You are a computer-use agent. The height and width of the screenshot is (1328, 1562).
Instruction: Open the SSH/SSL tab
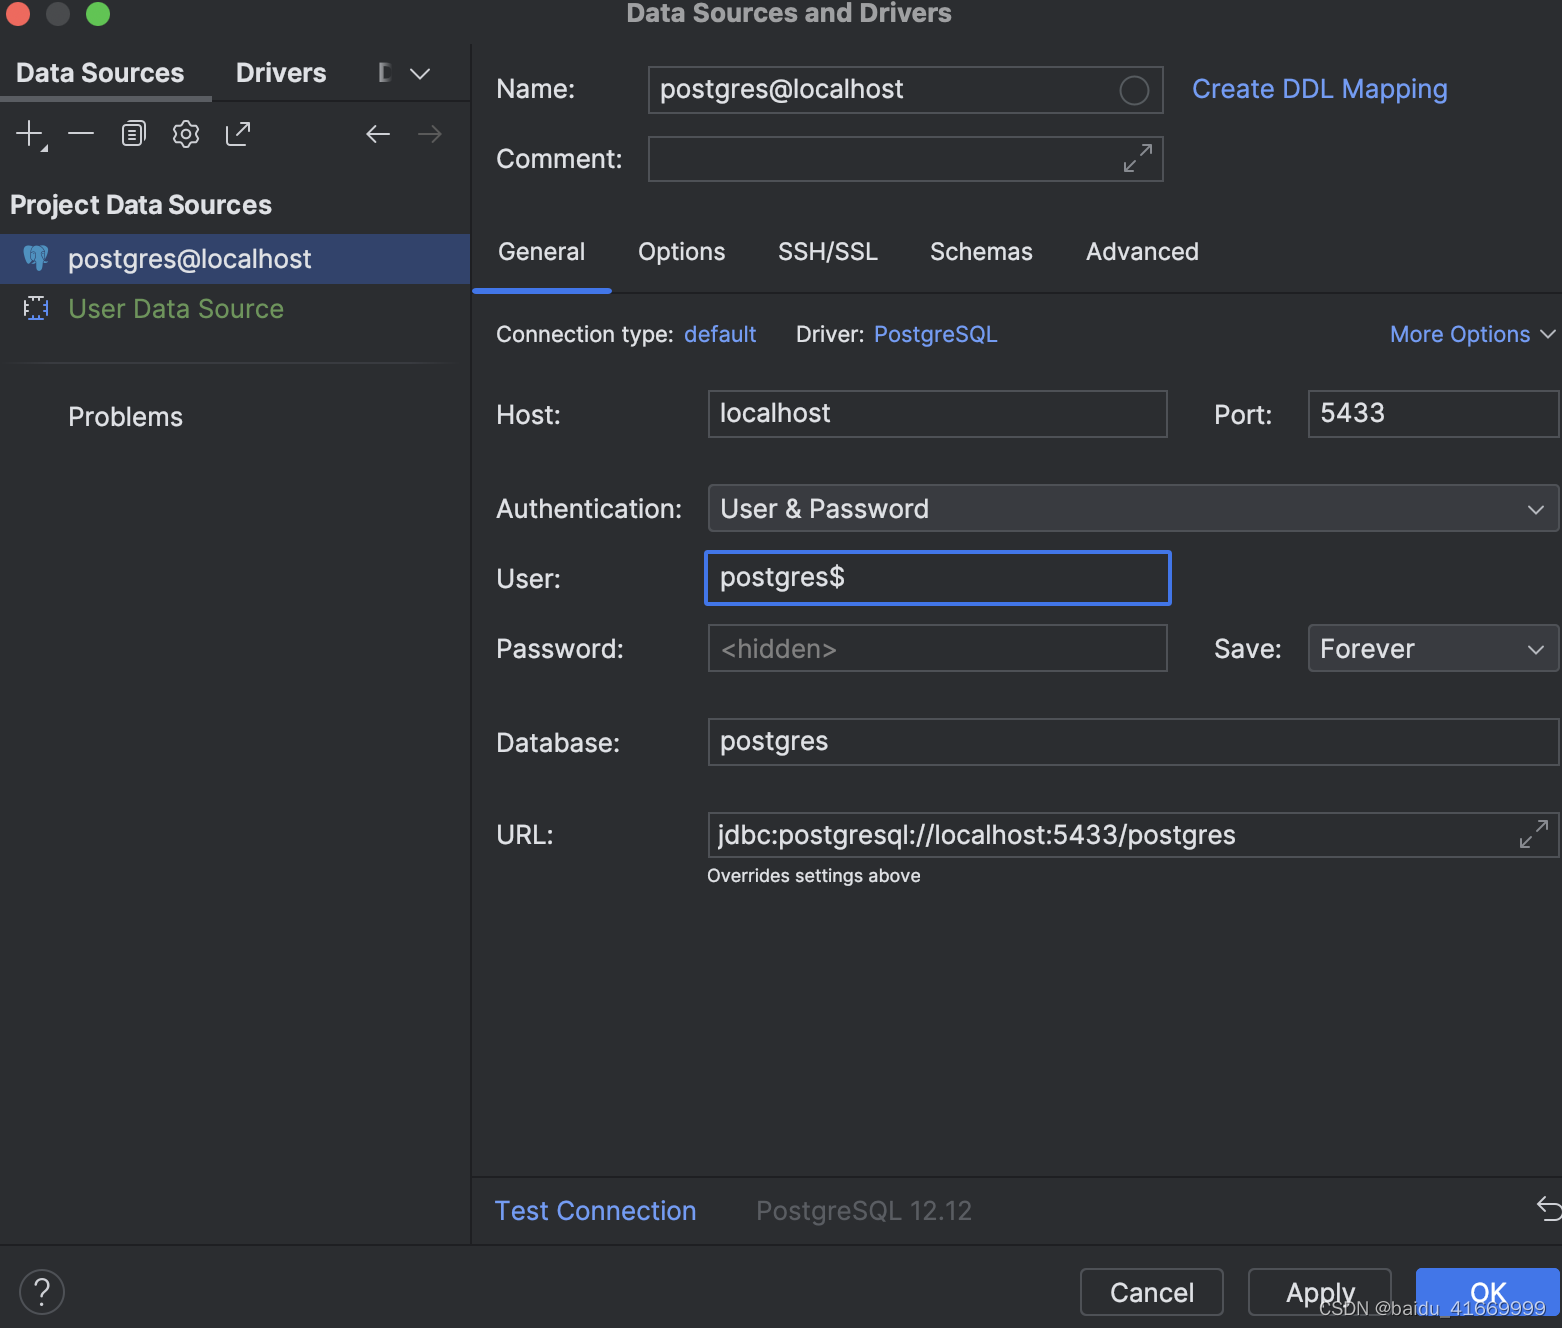pos(827,251)
